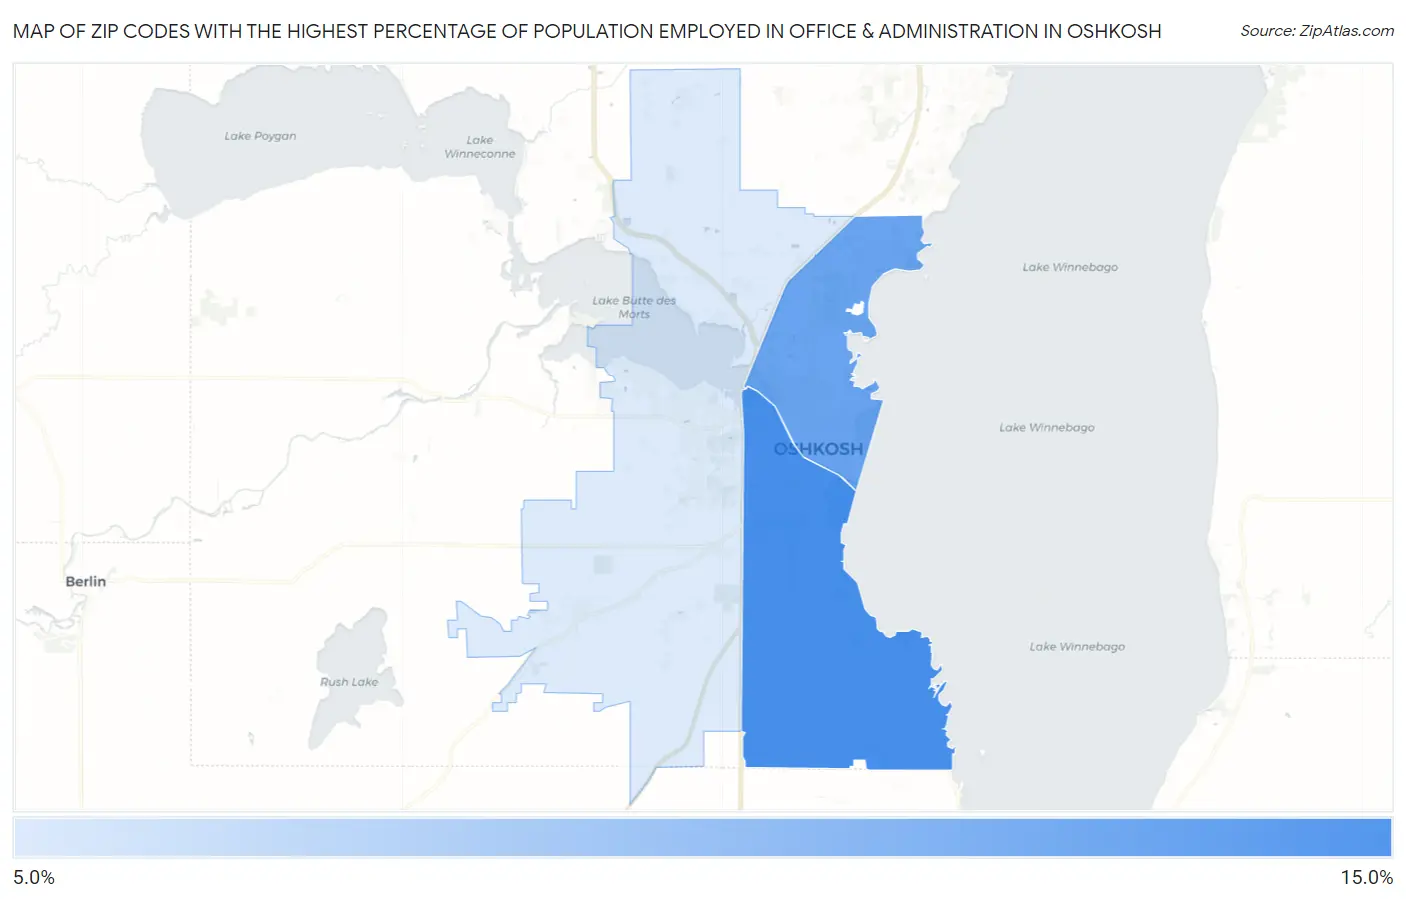
Task: Click the Lake Poygan label
Action: tap(260, 136)
